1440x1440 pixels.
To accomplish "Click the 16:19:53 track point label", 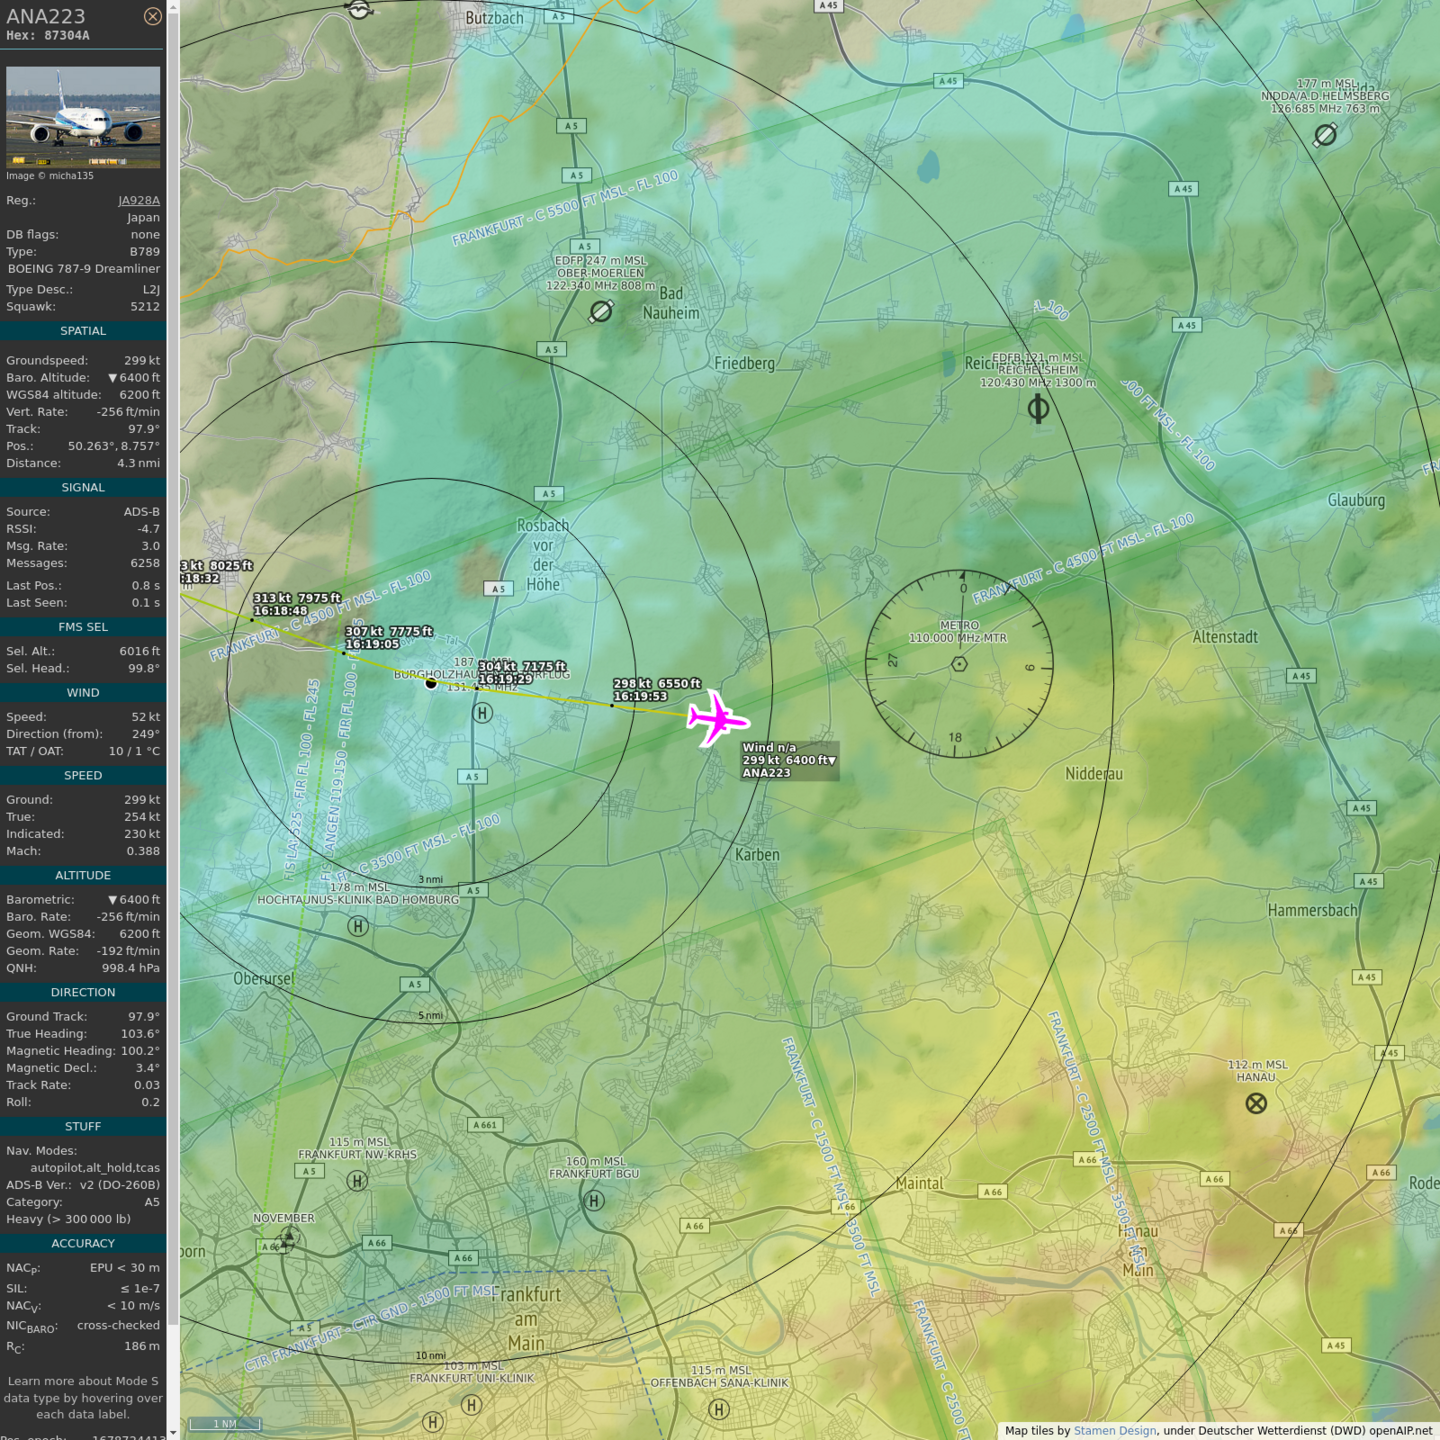I will pyautogui.click(x=640, y=696).
